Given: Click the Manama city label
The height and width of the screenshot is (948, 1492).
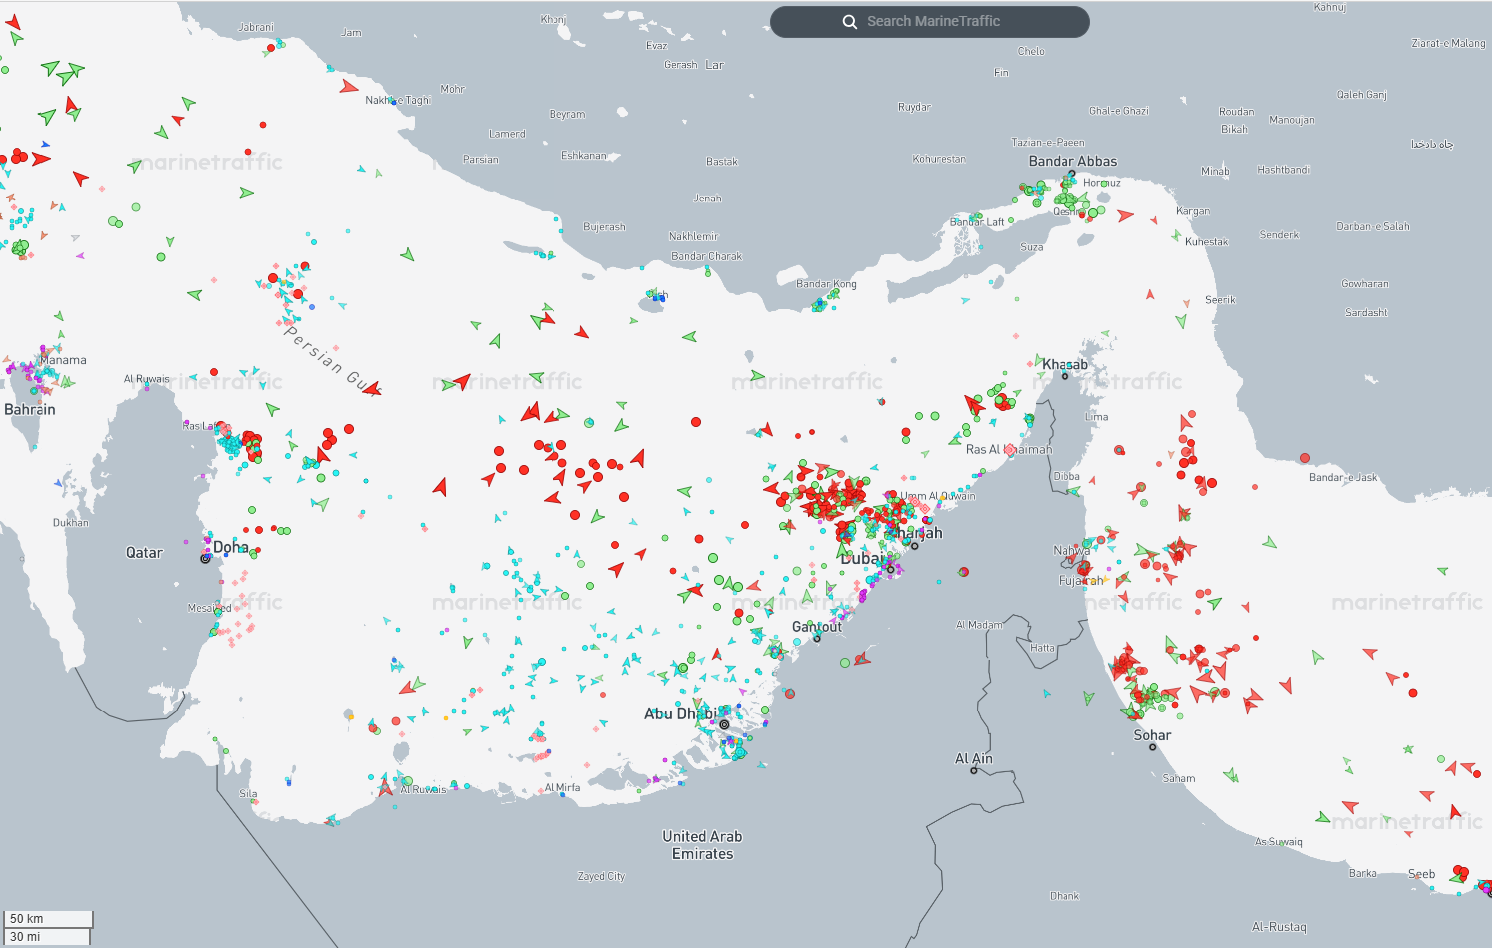Looking at the screenshot, I should point(63,360).
